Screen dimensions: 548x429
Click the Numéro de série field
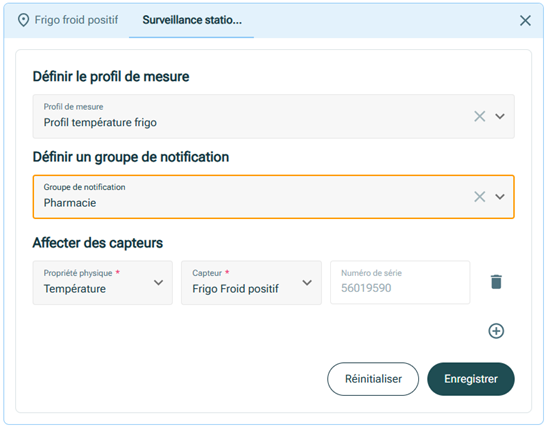point(400,282)
